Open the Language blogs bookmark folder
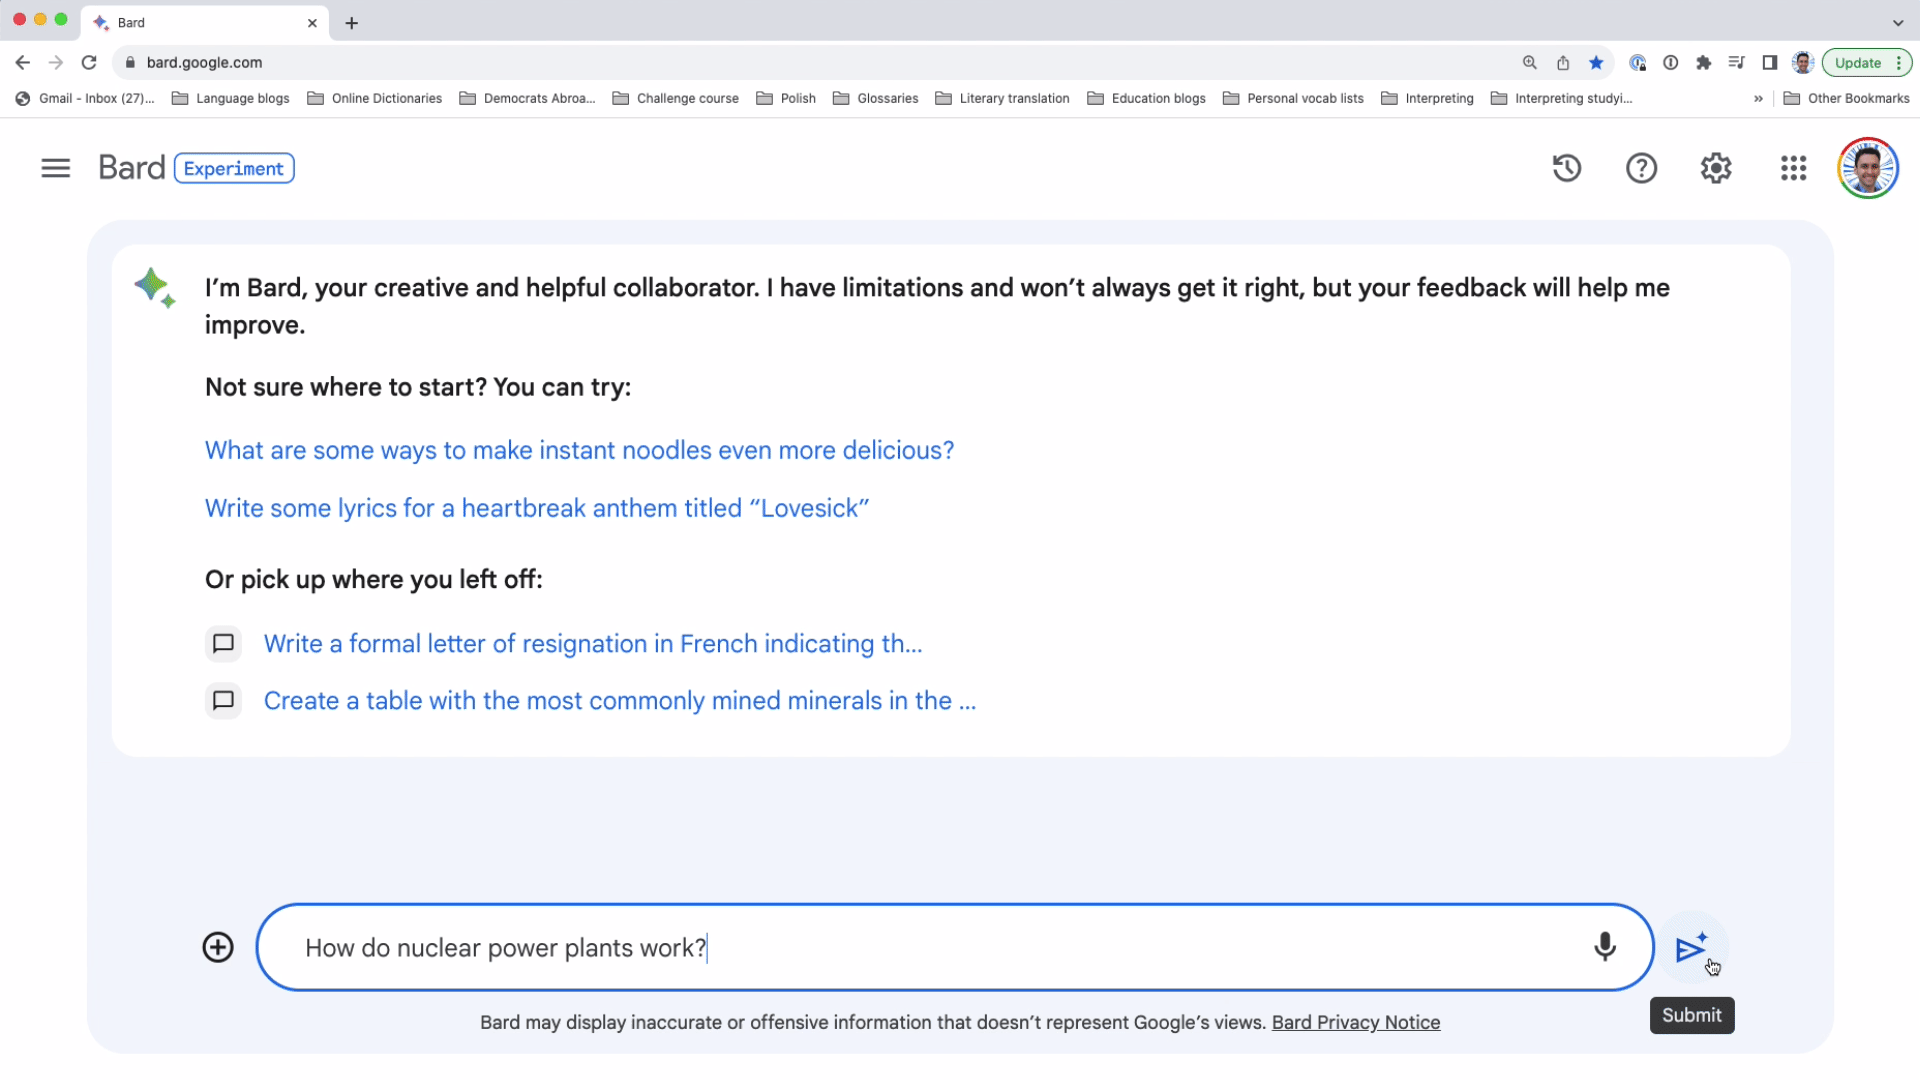This screenshot has width=1920, height=1080. click(x=231, y=98)
